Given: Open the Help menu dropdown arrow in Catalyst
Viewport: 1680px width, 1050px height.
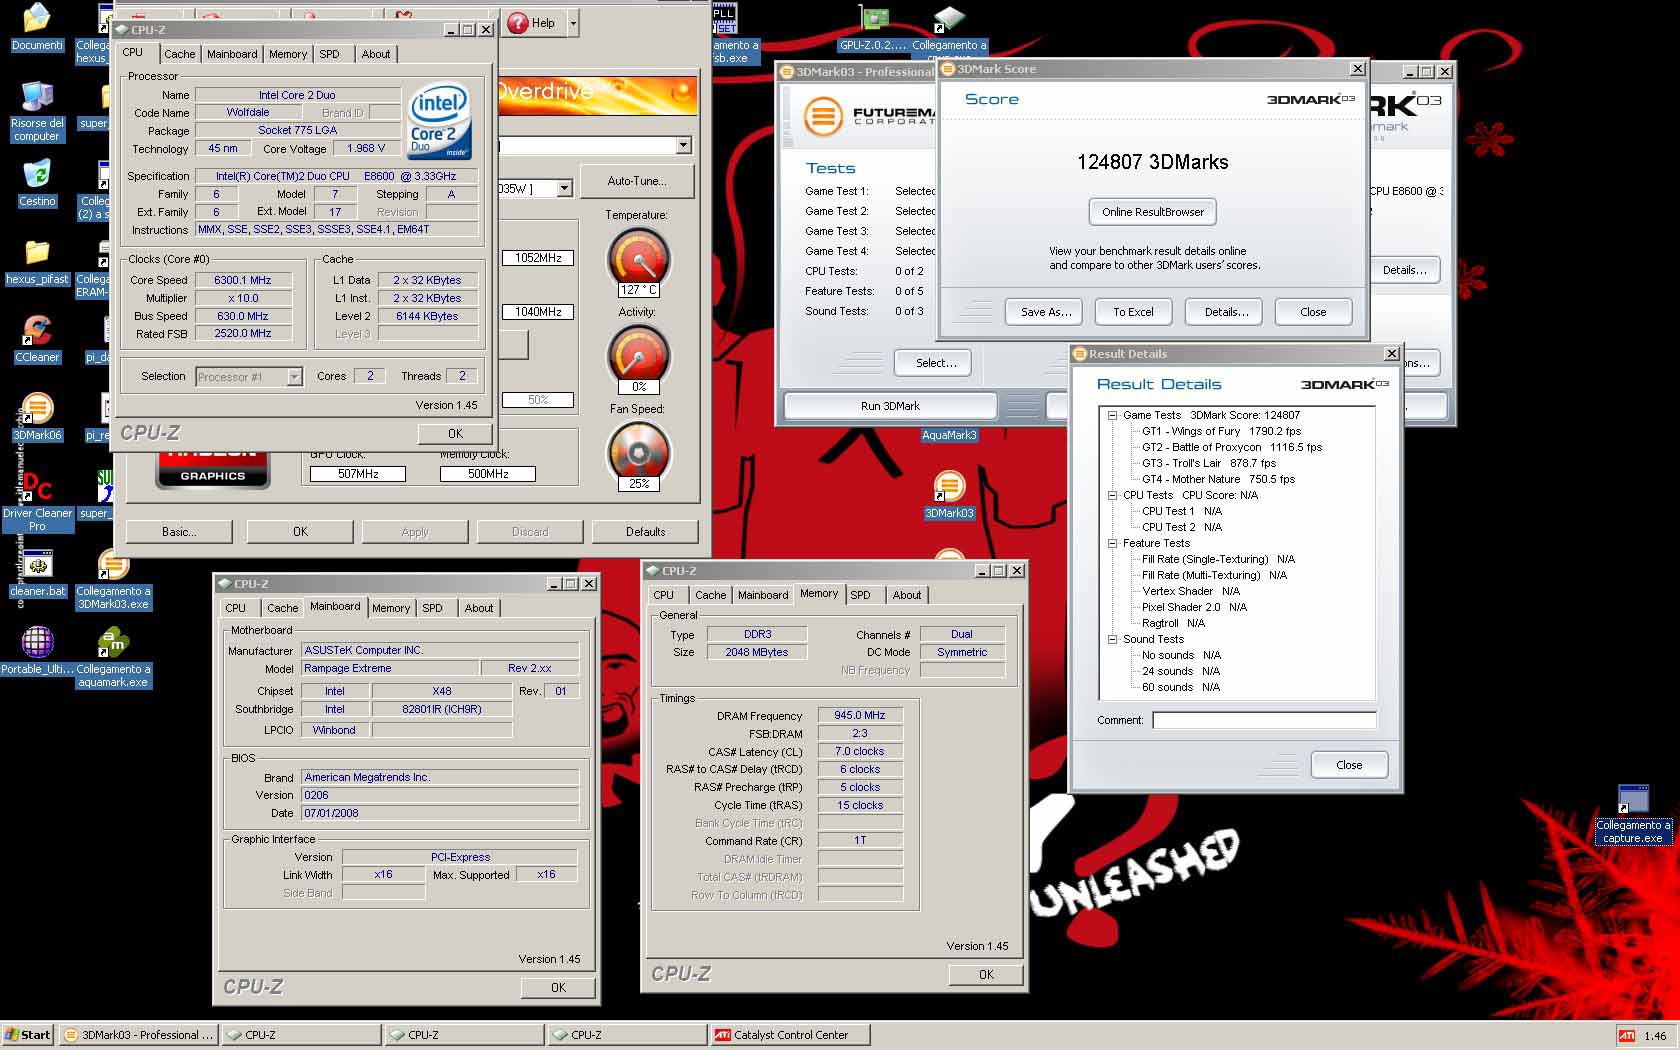Looking at the screenshot, I should click(x=573, y=23).
